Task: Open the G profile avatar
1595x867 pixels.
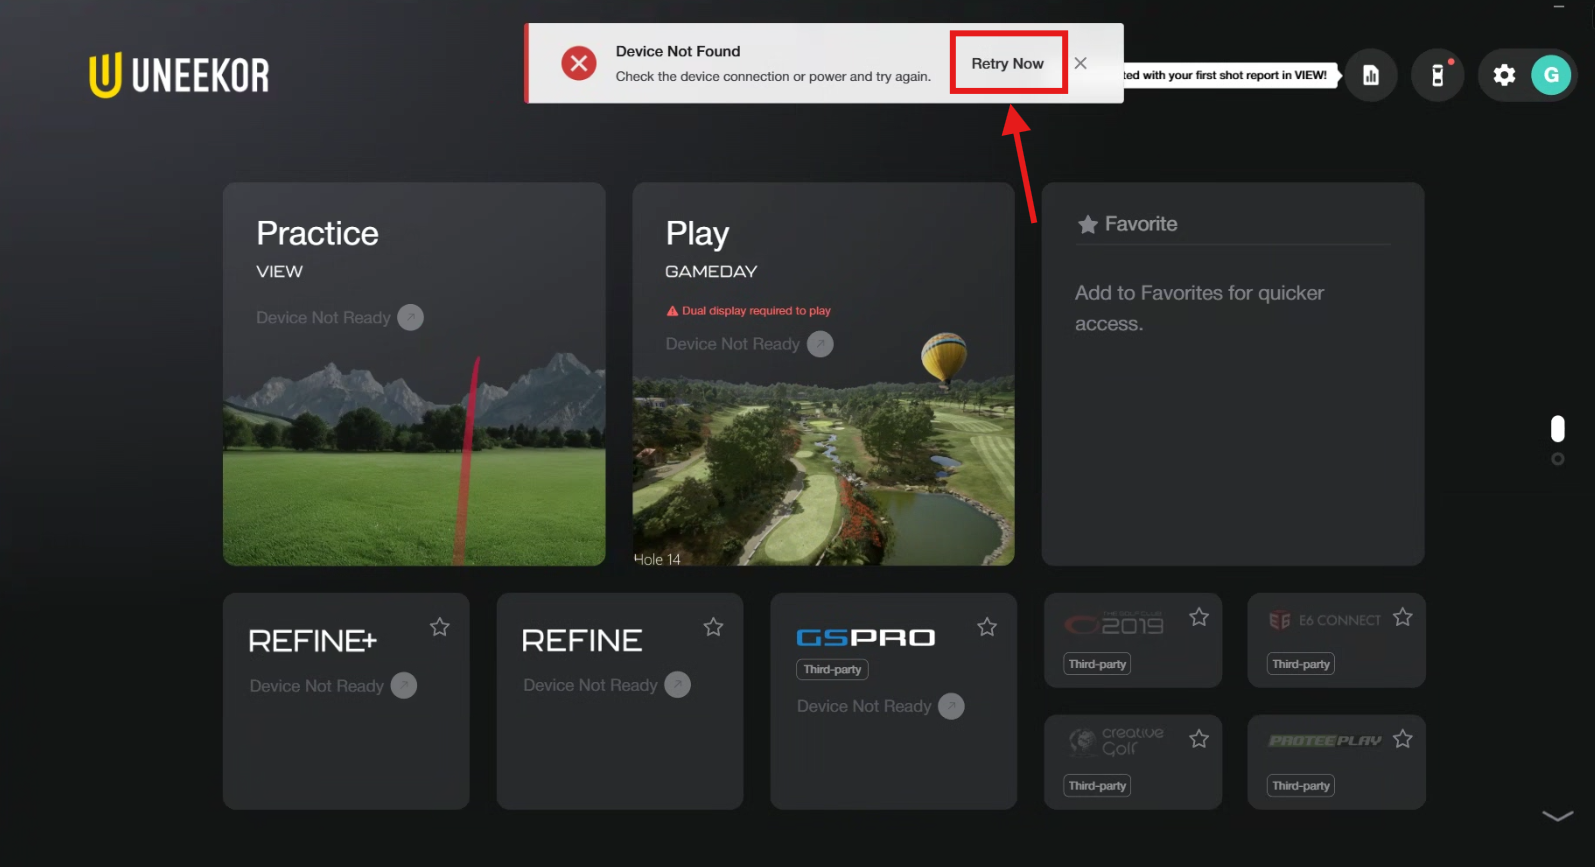Action: point(1551,75)
